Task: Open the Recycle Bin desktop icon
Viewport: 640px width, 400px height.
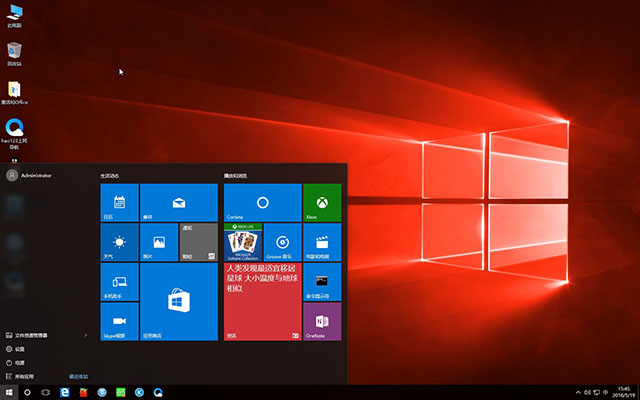Action: (15, 52)
